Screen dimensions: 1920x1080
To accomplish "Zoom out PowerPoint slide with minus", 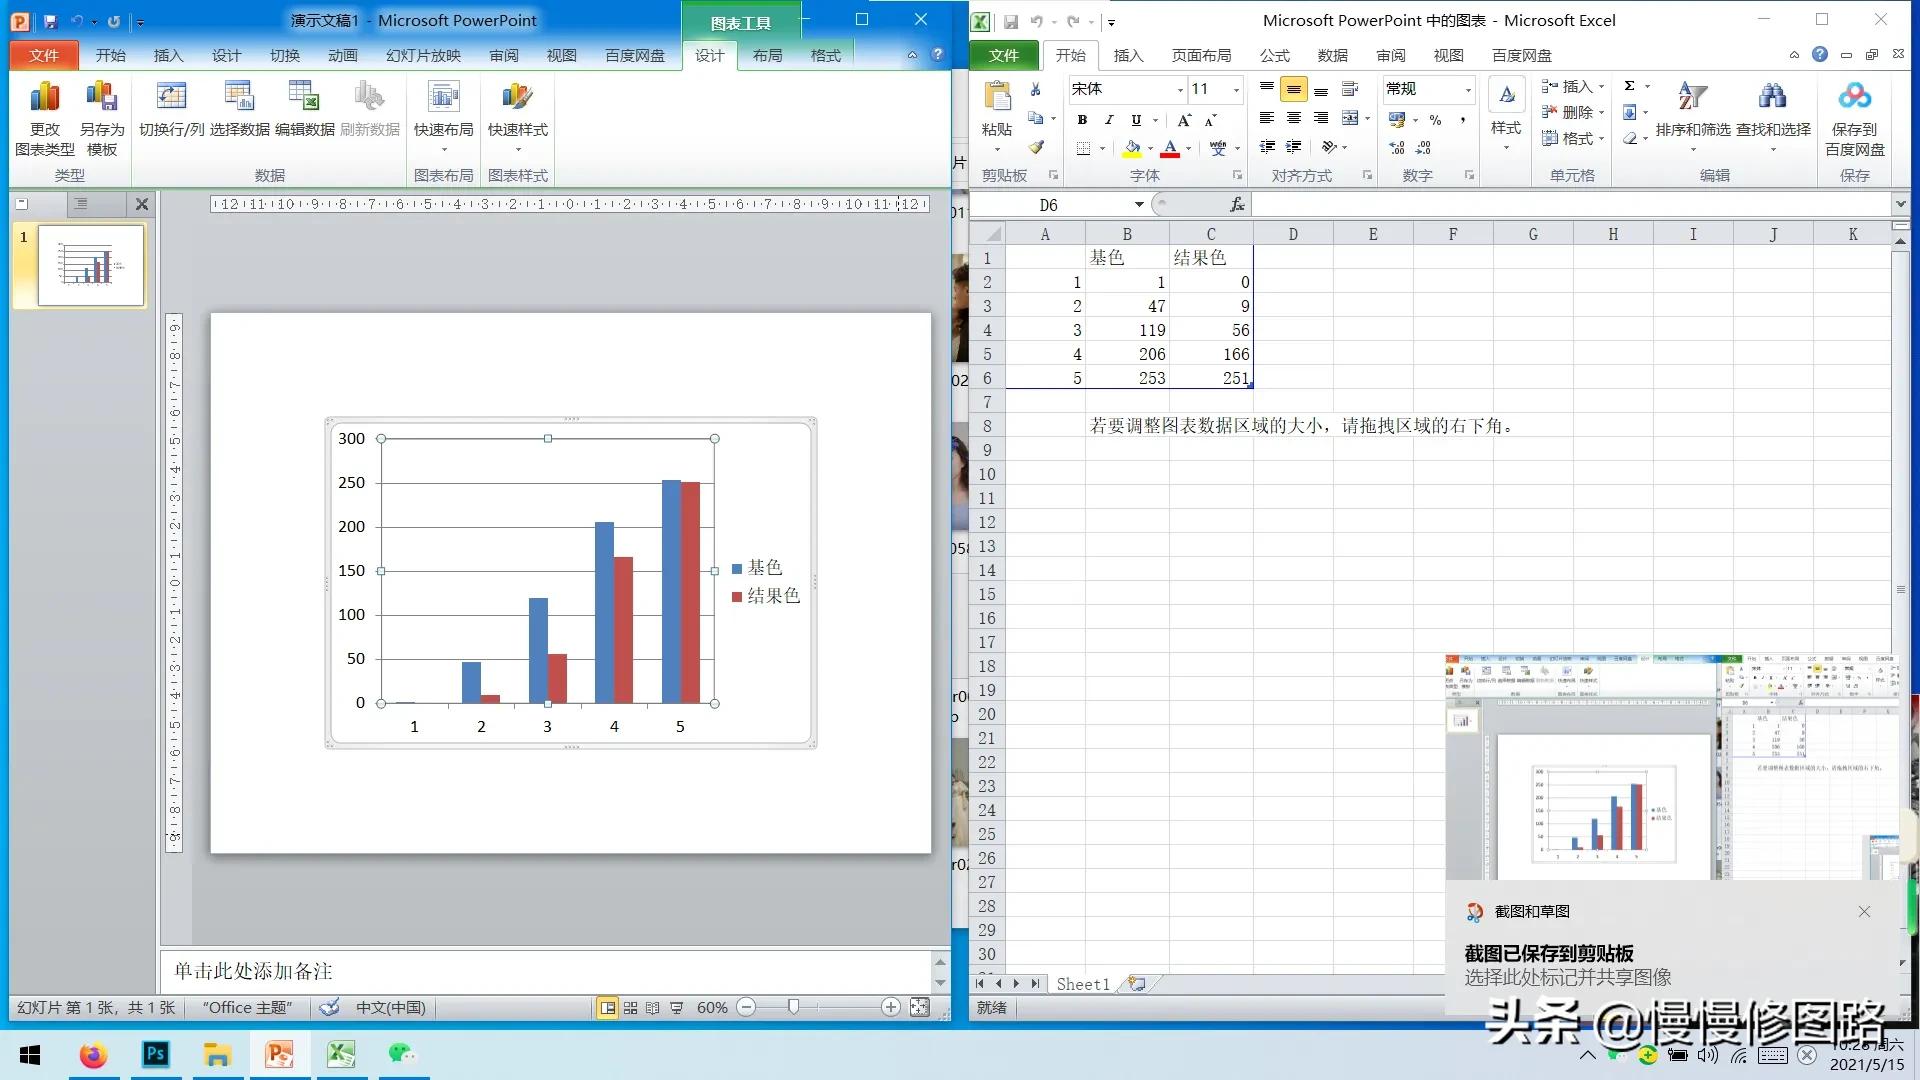I will click(746, 1007).
